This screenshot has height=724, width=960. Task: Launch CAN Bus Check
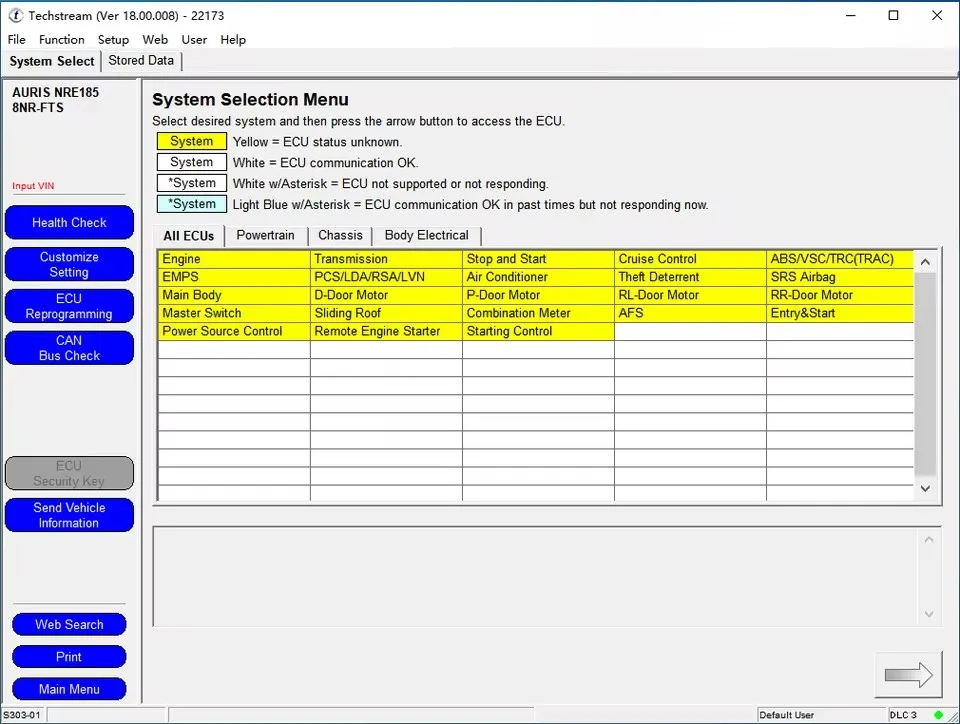pos(69,348)
